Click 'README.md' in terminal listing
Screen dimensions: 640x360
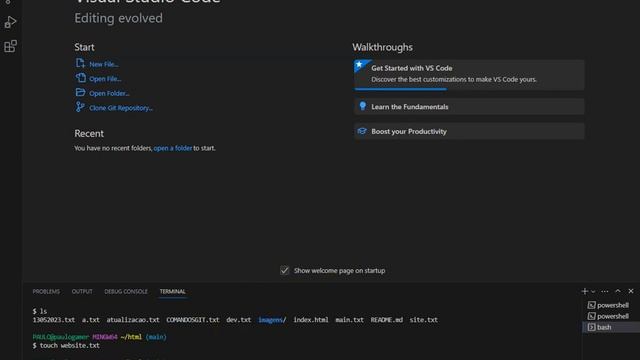pos(387,320)
